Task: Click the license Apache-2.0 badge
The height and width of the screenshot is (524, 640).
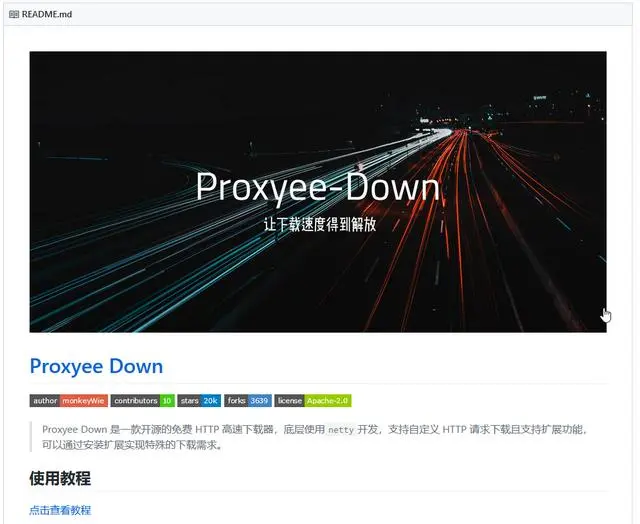Action: point(313,401)
